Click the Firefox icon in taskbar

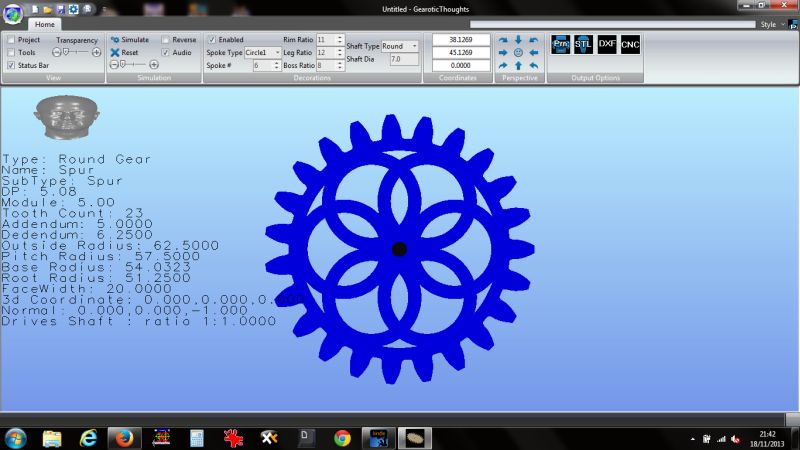click(x=124, y=438)
